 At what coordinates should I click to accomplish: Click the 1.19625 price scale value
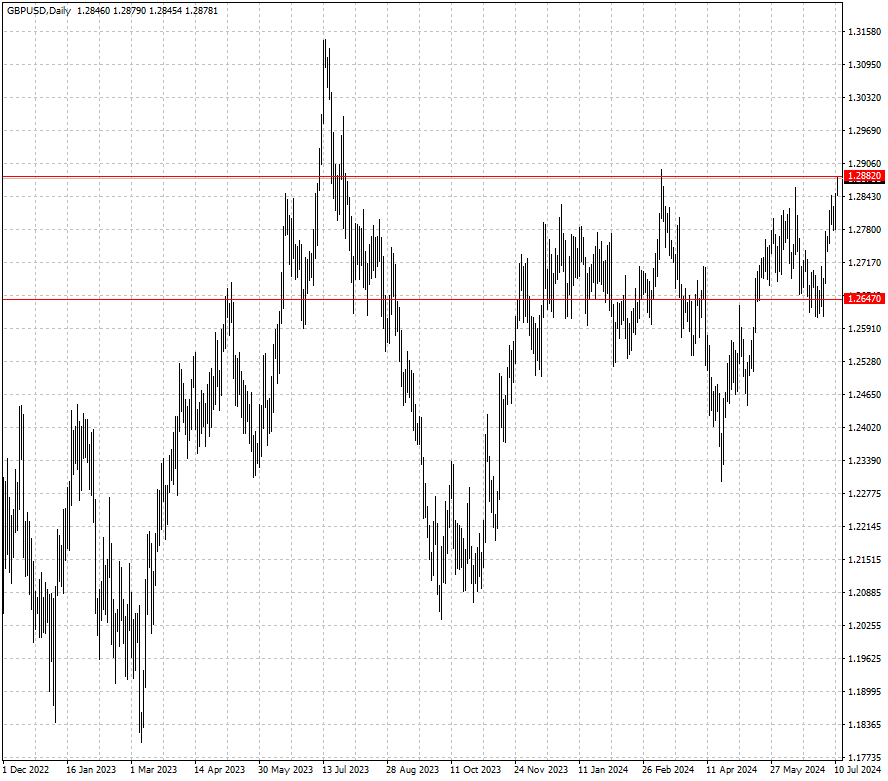coord(864,659)
